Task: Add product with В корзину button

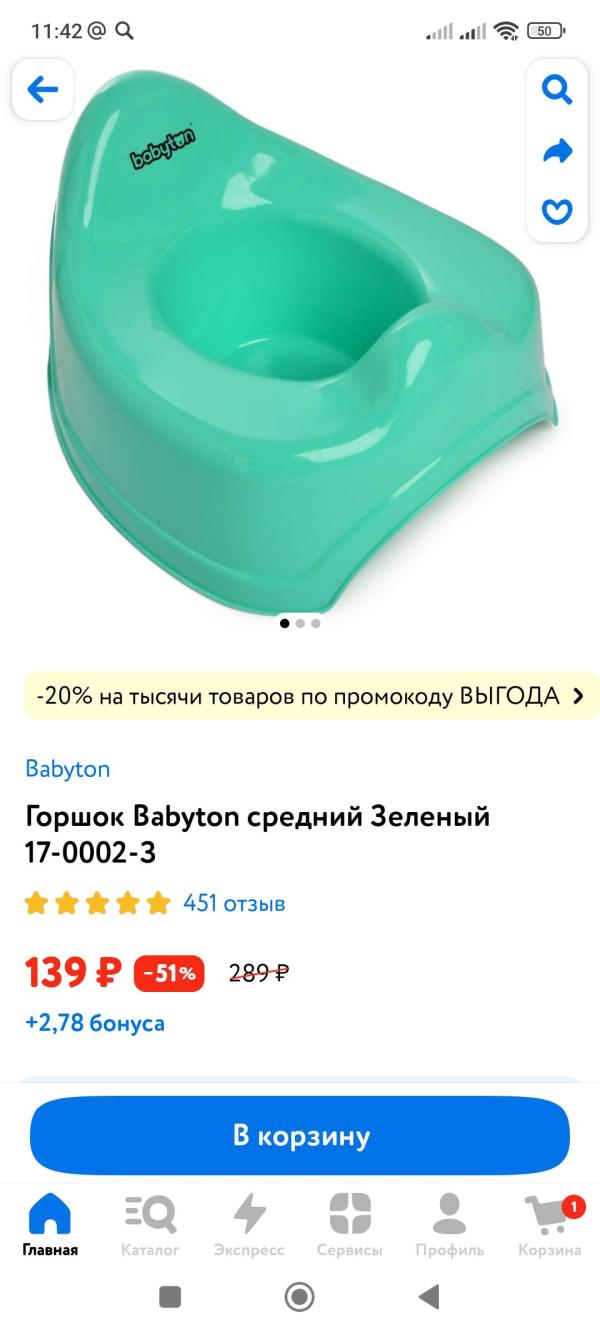Action: pyautogui.click(x=300, y=1136)
